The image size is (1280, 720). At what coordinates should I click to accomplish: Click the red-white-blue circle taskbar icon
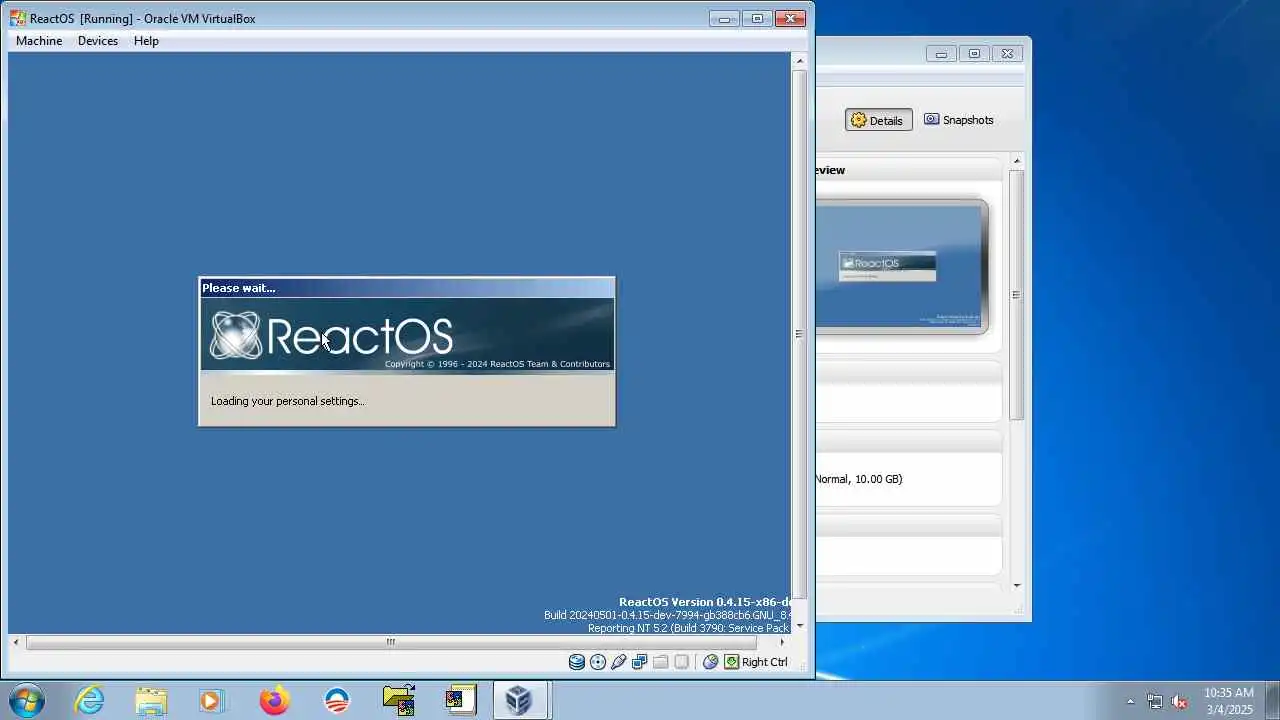click(x=337, y=700)
